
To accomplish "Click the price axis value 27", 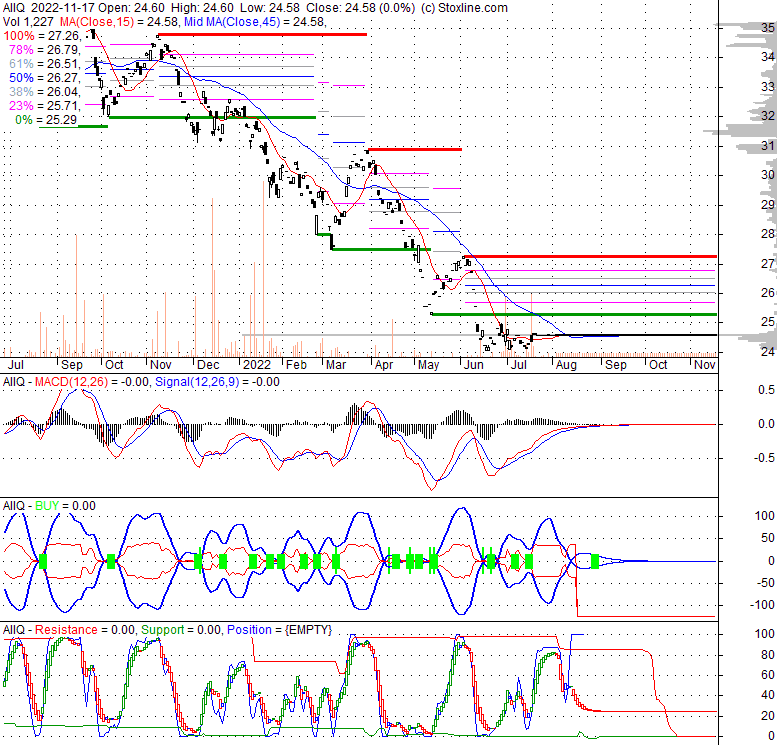I will [768, 263].
